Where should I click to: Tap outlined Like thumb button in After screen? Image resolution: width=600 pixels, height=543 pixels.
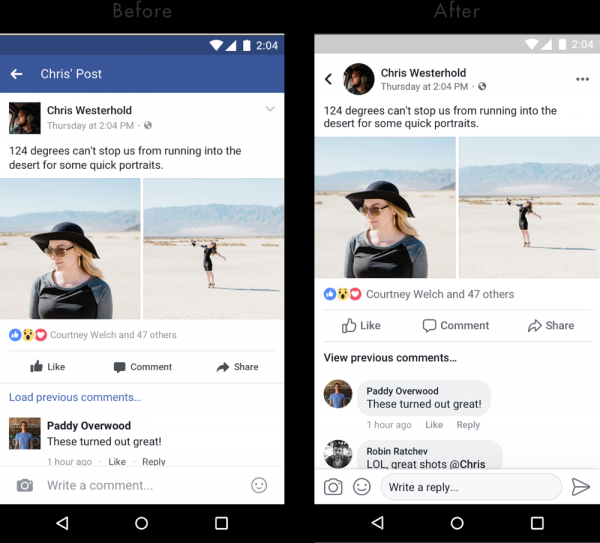coord(361,325)
